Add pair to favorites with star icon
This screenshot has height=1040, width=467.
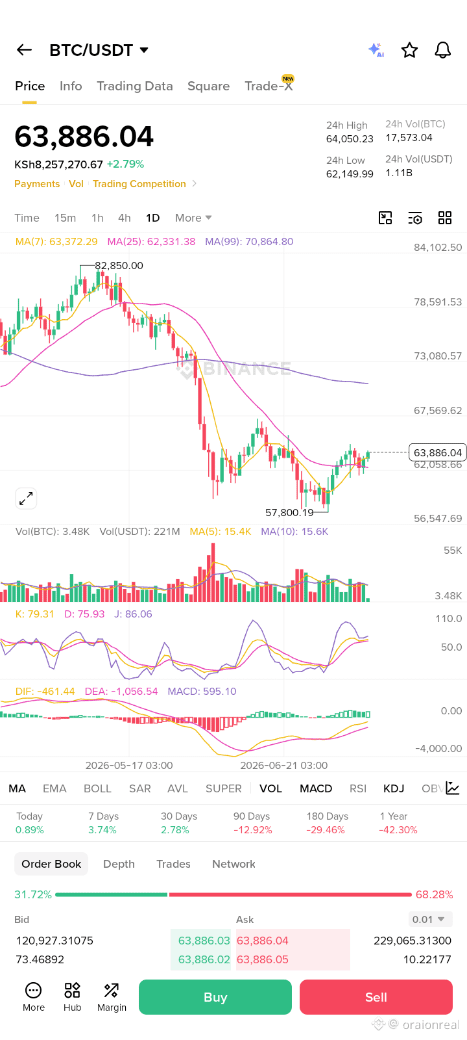(x=409, y=50)
